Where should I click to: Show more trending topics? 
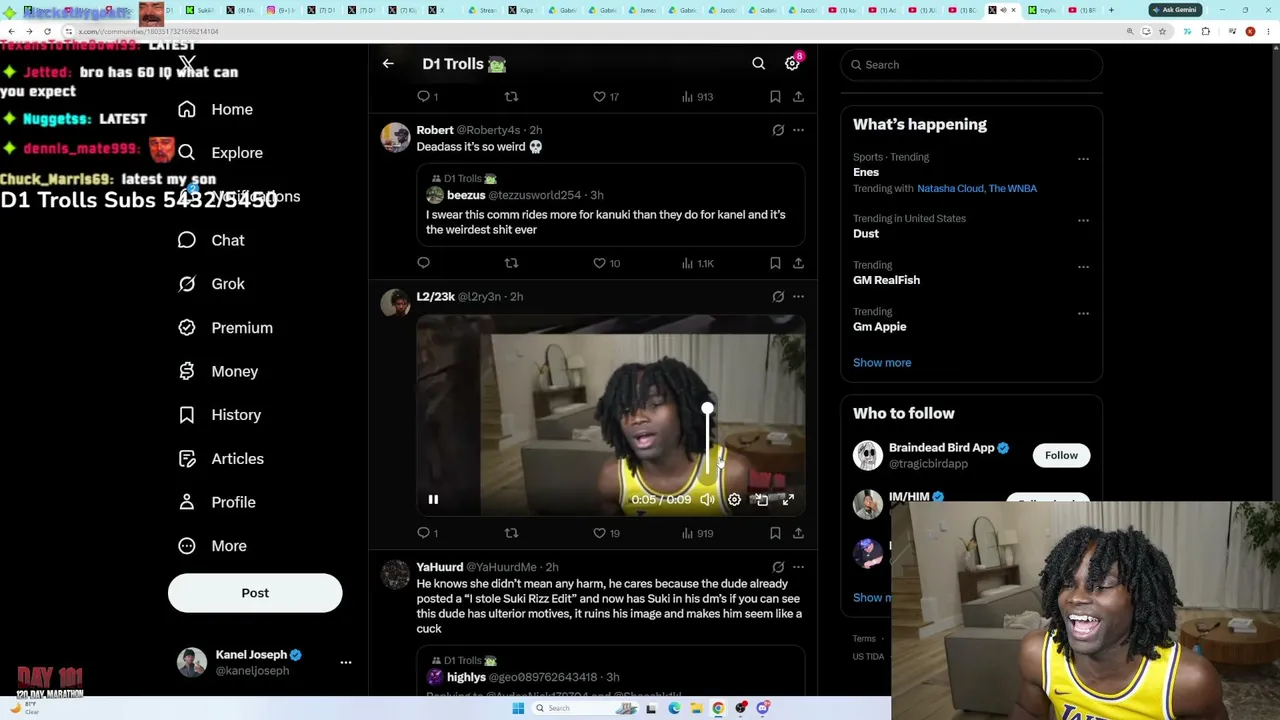[882, 363]
